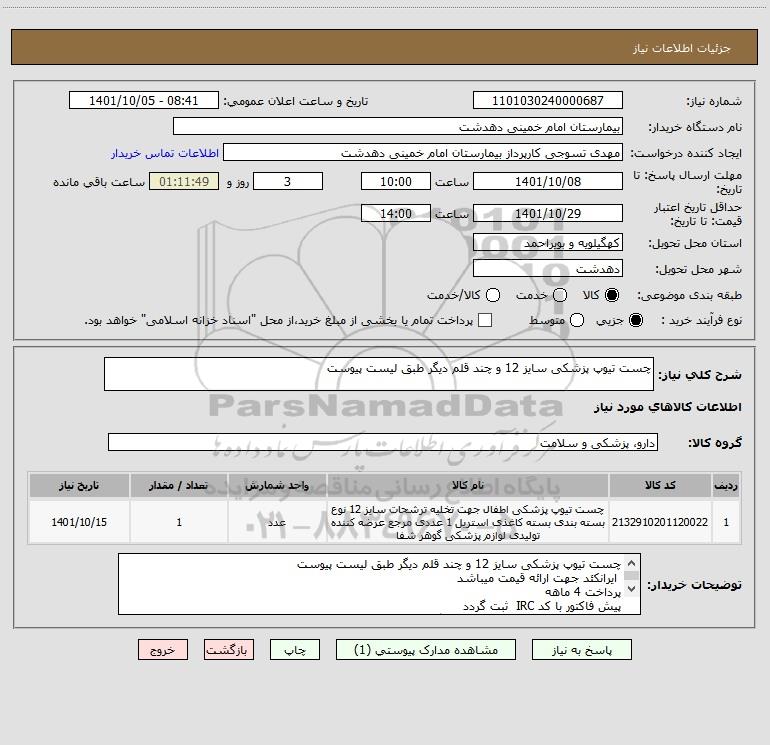This screenshot has height=745, width=770.
Task: Select the کالا radio button
Action: (x=612, y=295)
